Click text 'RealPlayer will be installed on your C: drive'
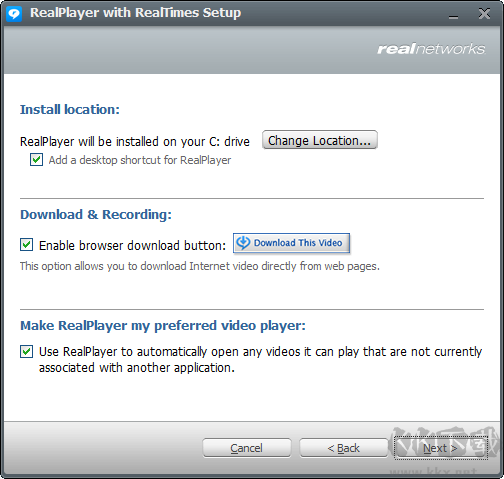The width and height of the screenshot is (504, 479). click(135, 142)
